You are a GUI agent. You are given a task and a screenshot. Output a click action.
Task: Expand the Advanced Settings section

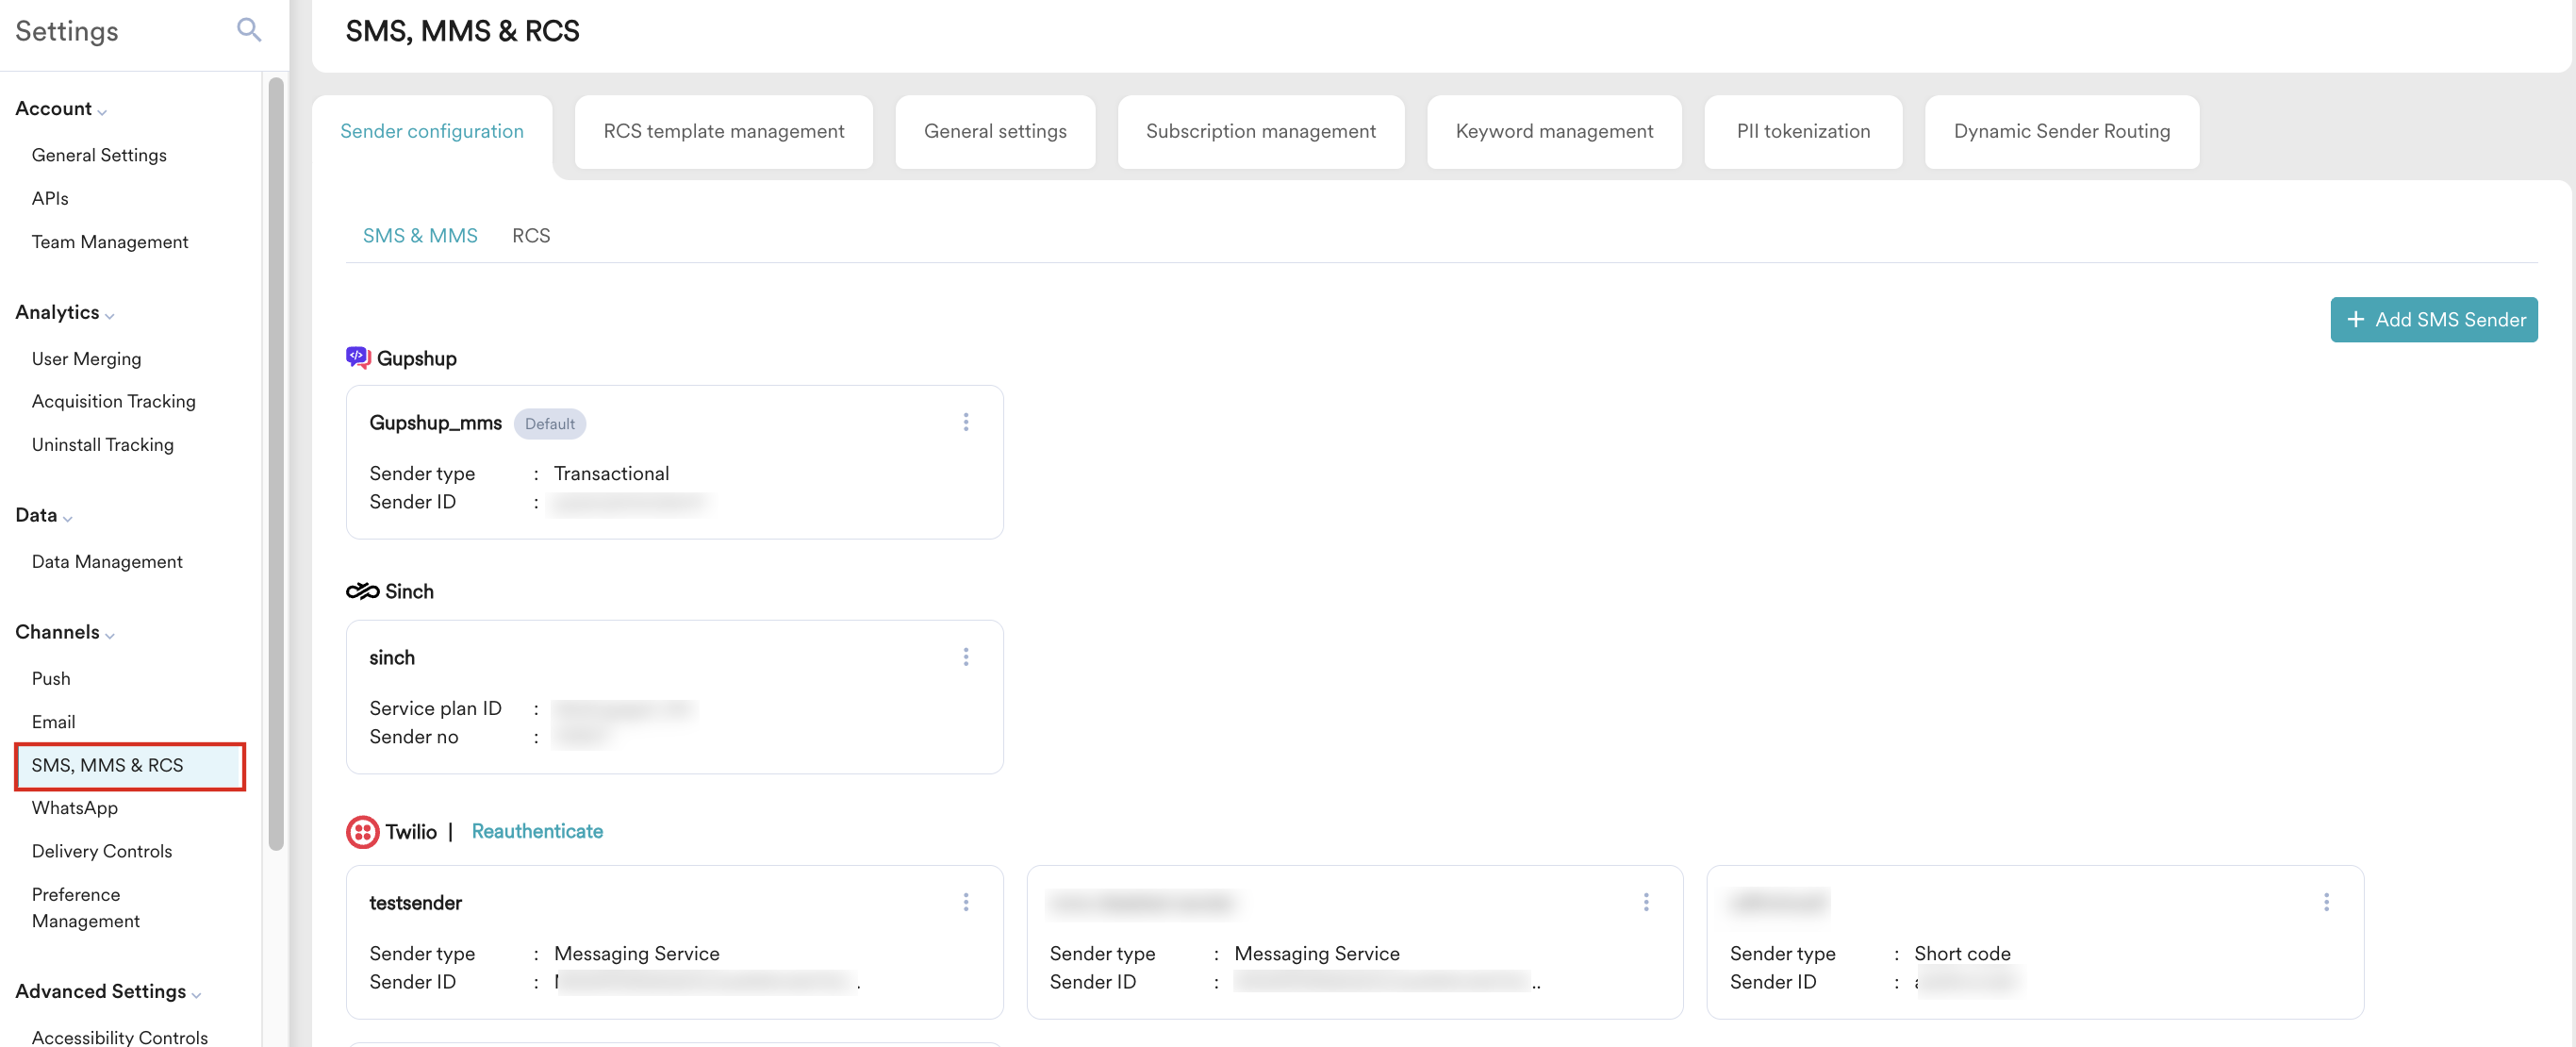click(196, 993)
